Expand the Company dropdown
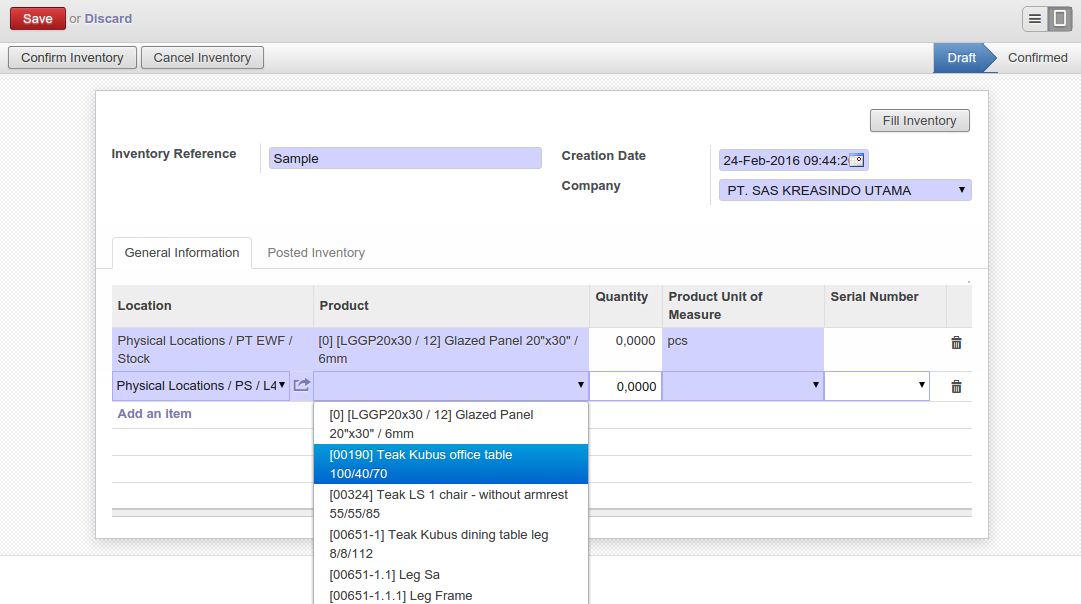 [x=961, y=190]
